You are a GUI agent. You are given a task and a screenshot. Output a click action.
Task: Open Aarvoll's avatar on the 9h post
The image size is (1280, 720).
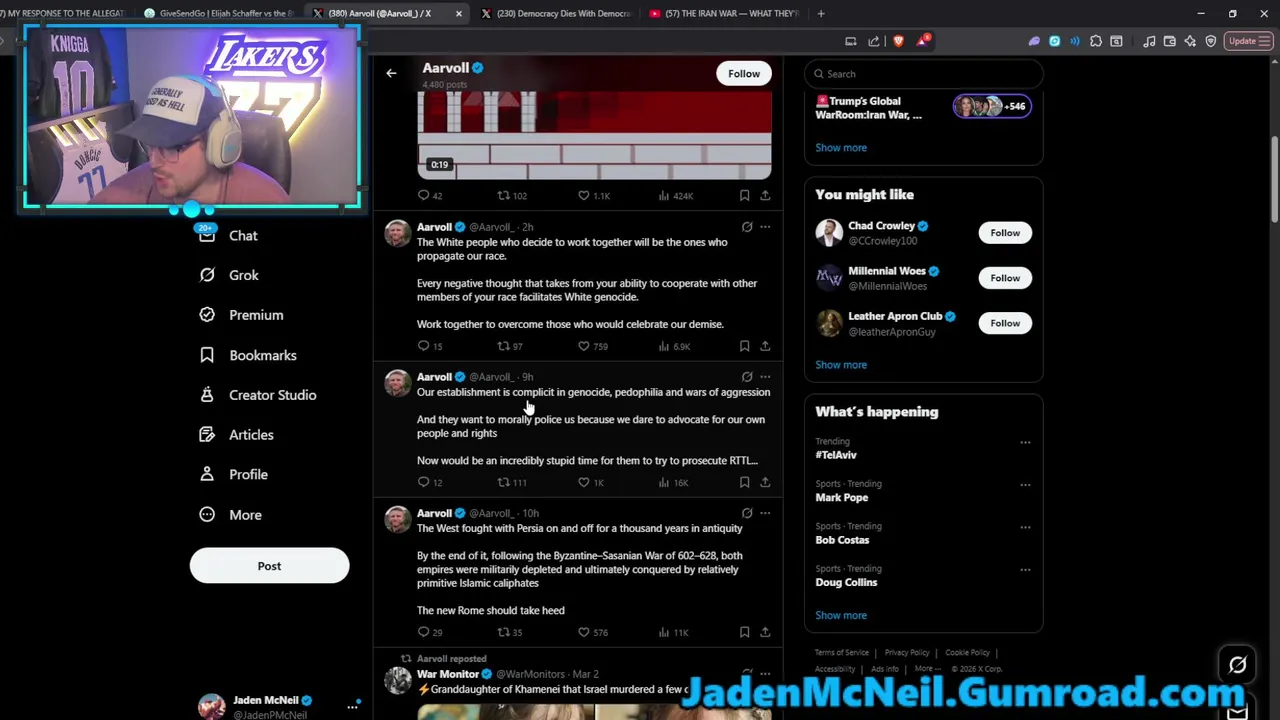[x=398, y=384]
